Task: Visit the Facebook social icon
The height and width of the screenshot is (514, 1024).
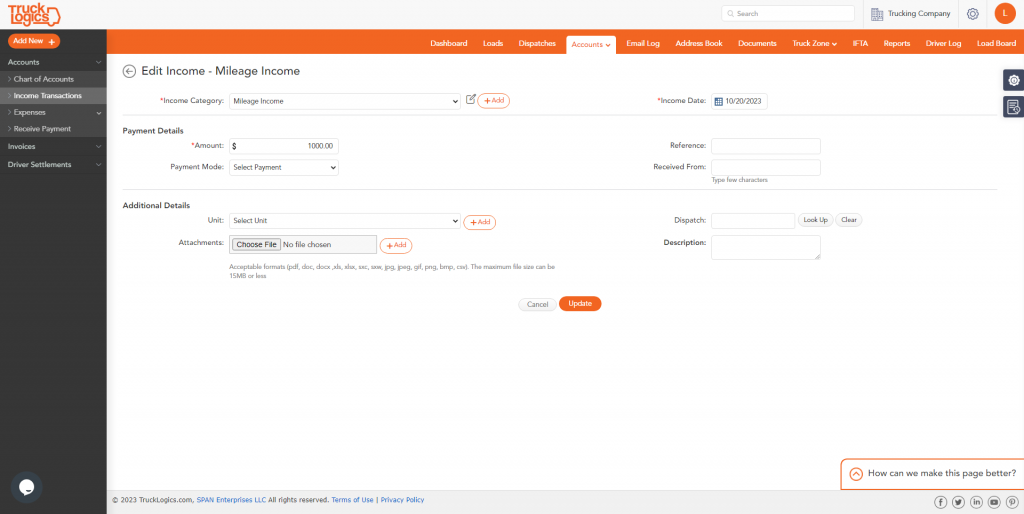Action: 940,502
